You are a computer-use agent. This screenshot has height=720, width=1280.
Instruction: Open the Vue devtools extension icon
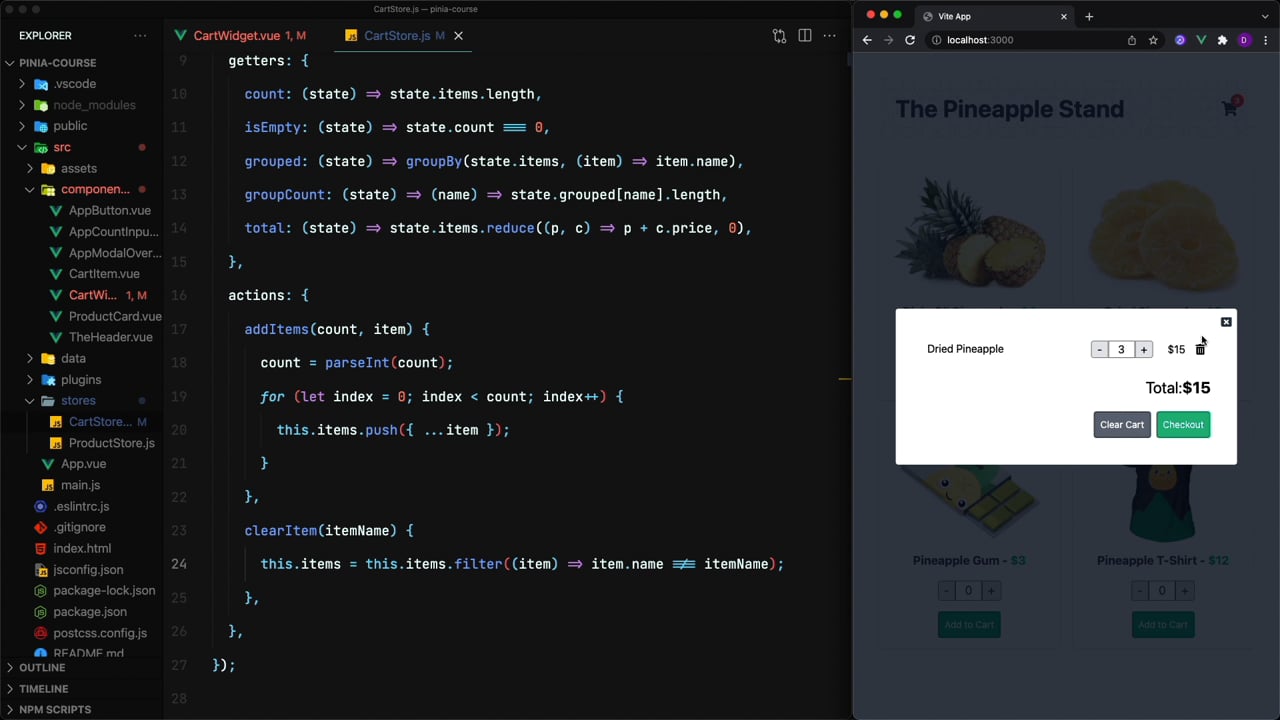coord(1201,40)
